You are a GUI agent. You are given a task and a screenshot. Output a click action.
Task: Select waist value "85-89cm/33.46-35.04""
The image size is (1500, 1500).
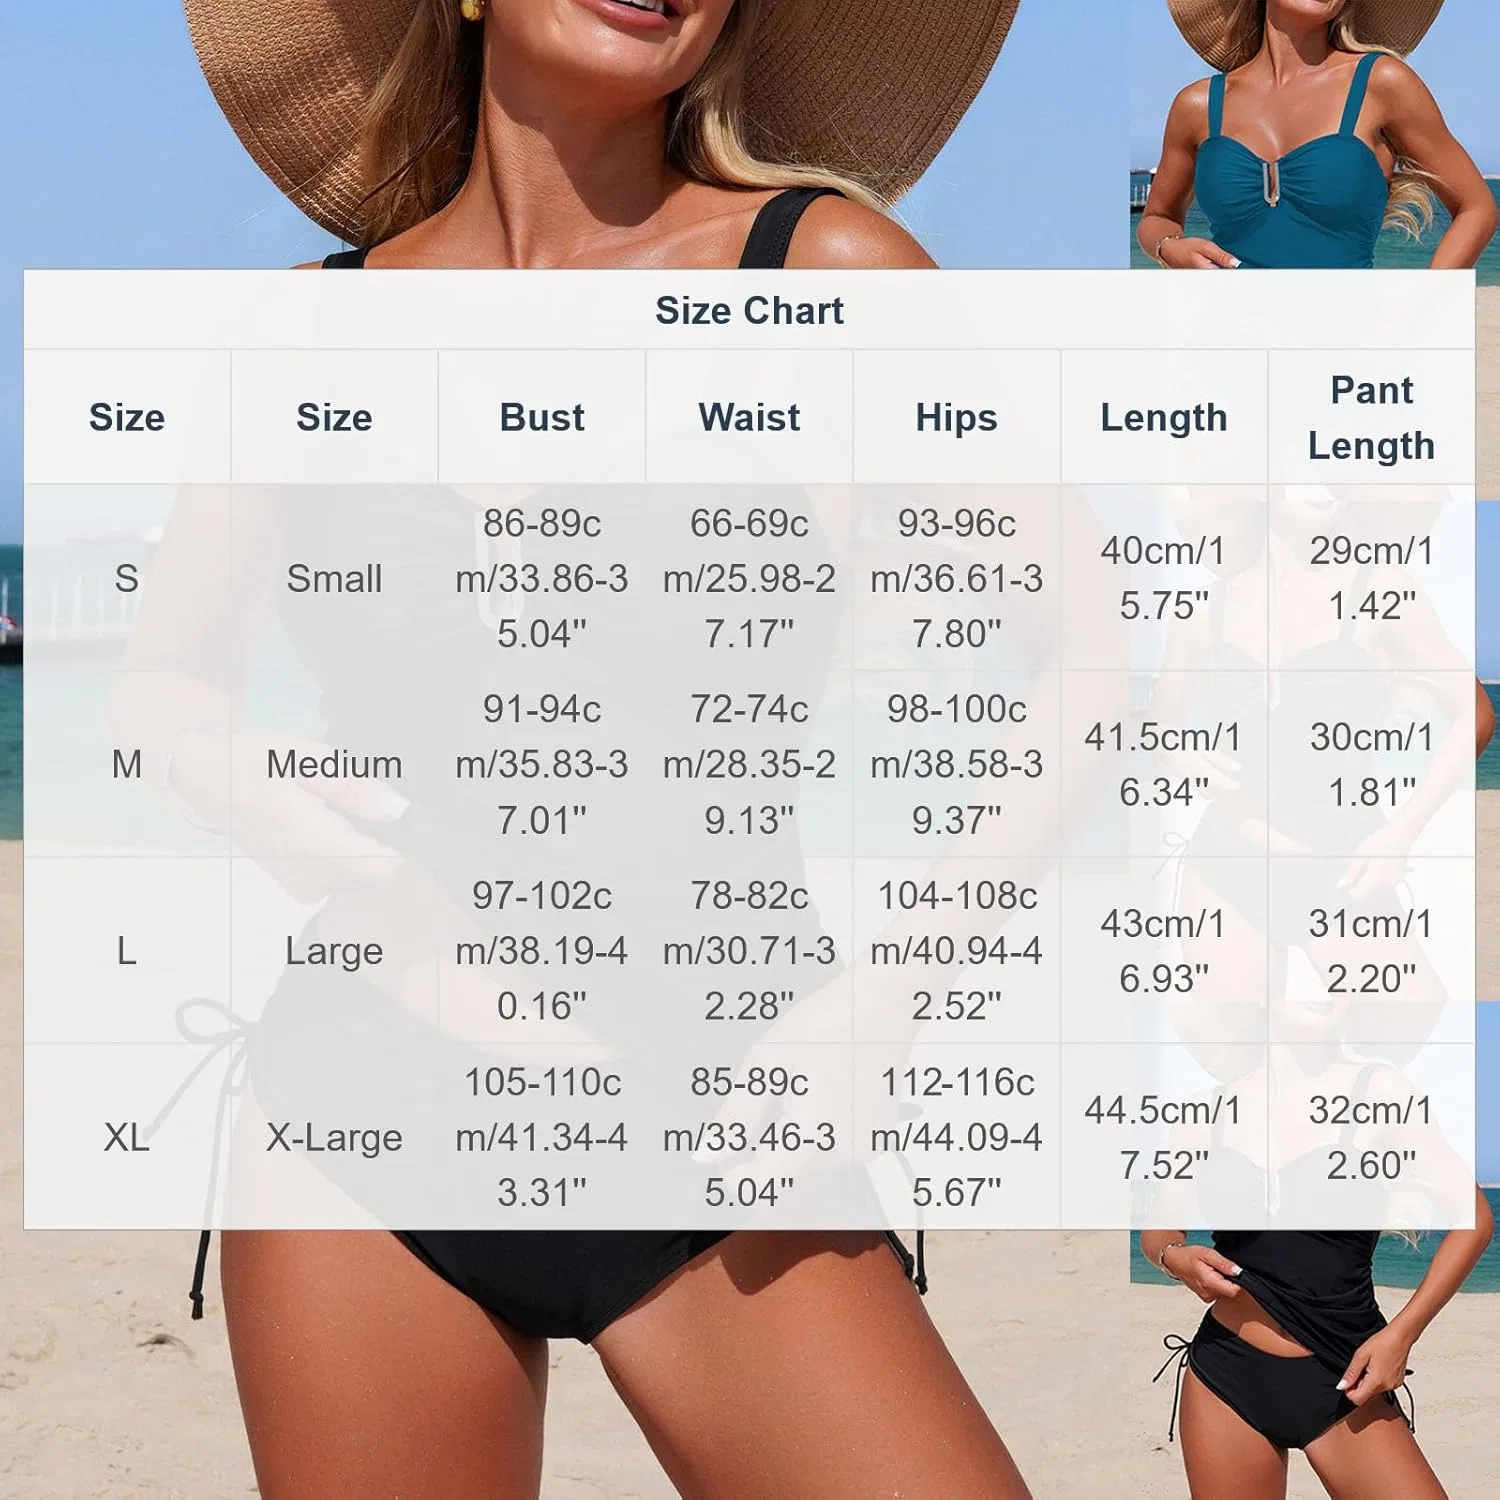(x=749, y=1137)
